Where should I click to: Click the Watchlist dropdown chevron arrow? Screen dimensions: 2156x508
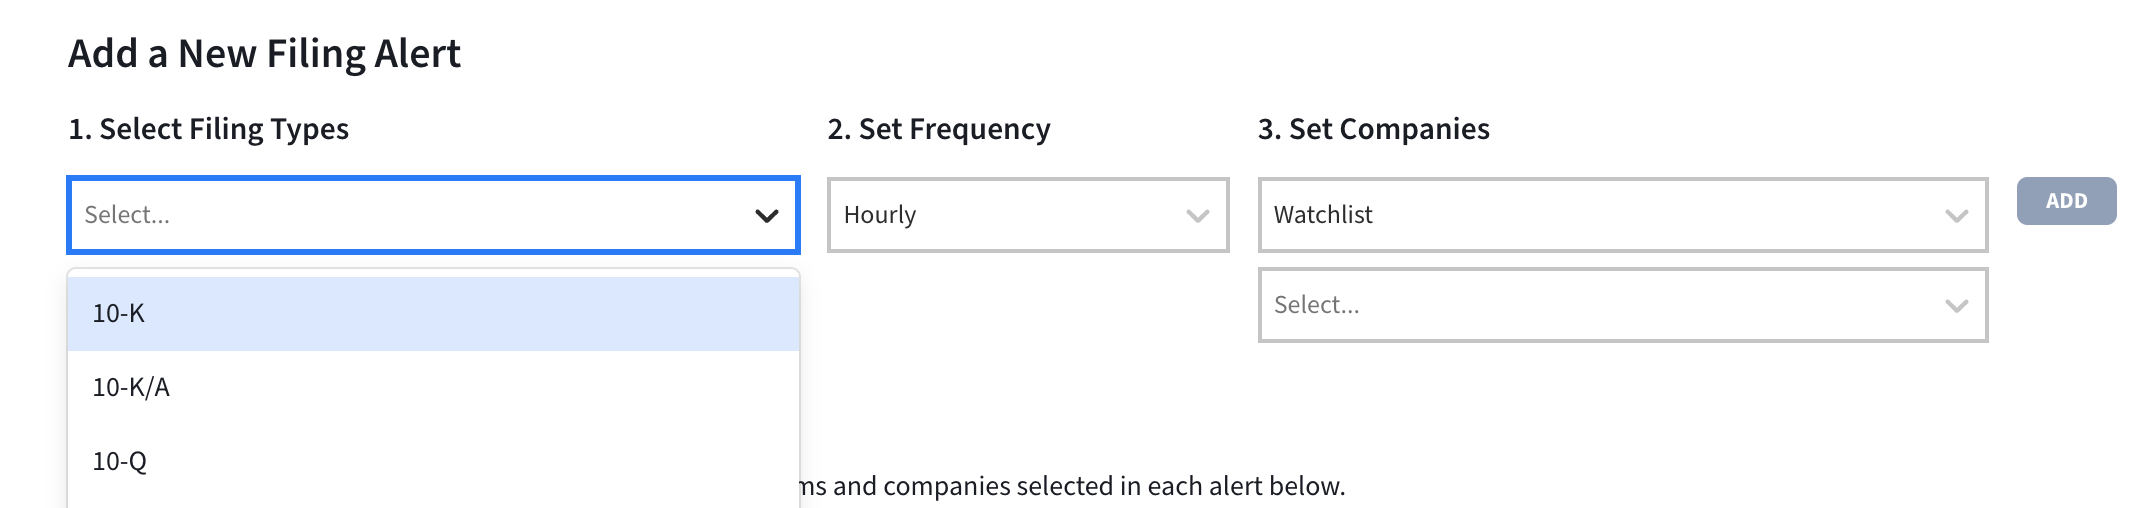1956,215
